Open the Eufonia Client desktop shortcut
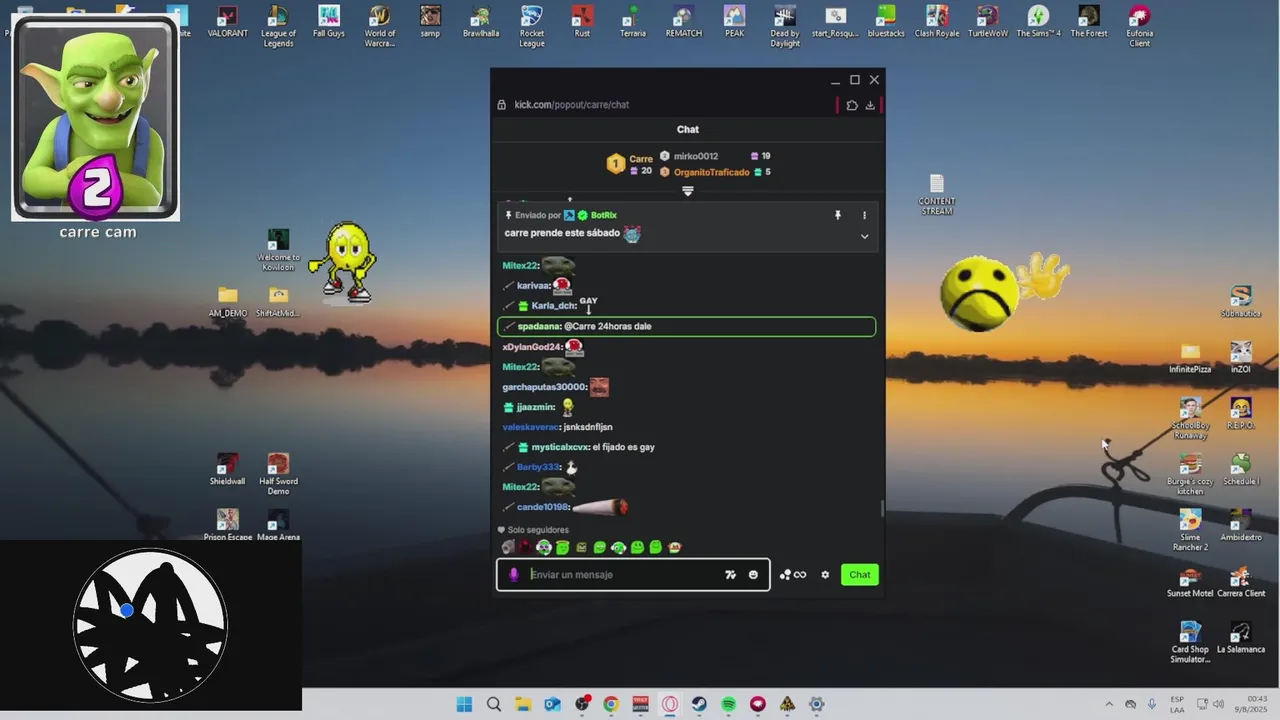This screenshot has height=720, width=1280. (1140, 27)
